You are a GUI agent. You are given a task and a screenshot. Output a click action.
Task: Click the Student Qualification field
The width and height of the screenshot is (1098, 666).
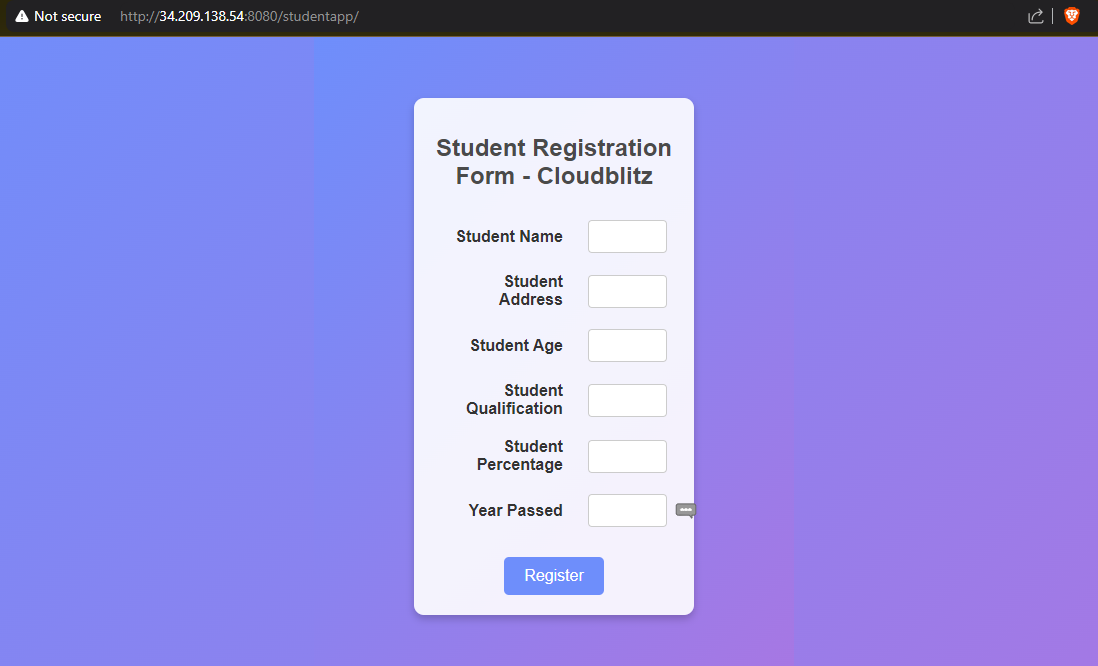[x=627, y=401]
